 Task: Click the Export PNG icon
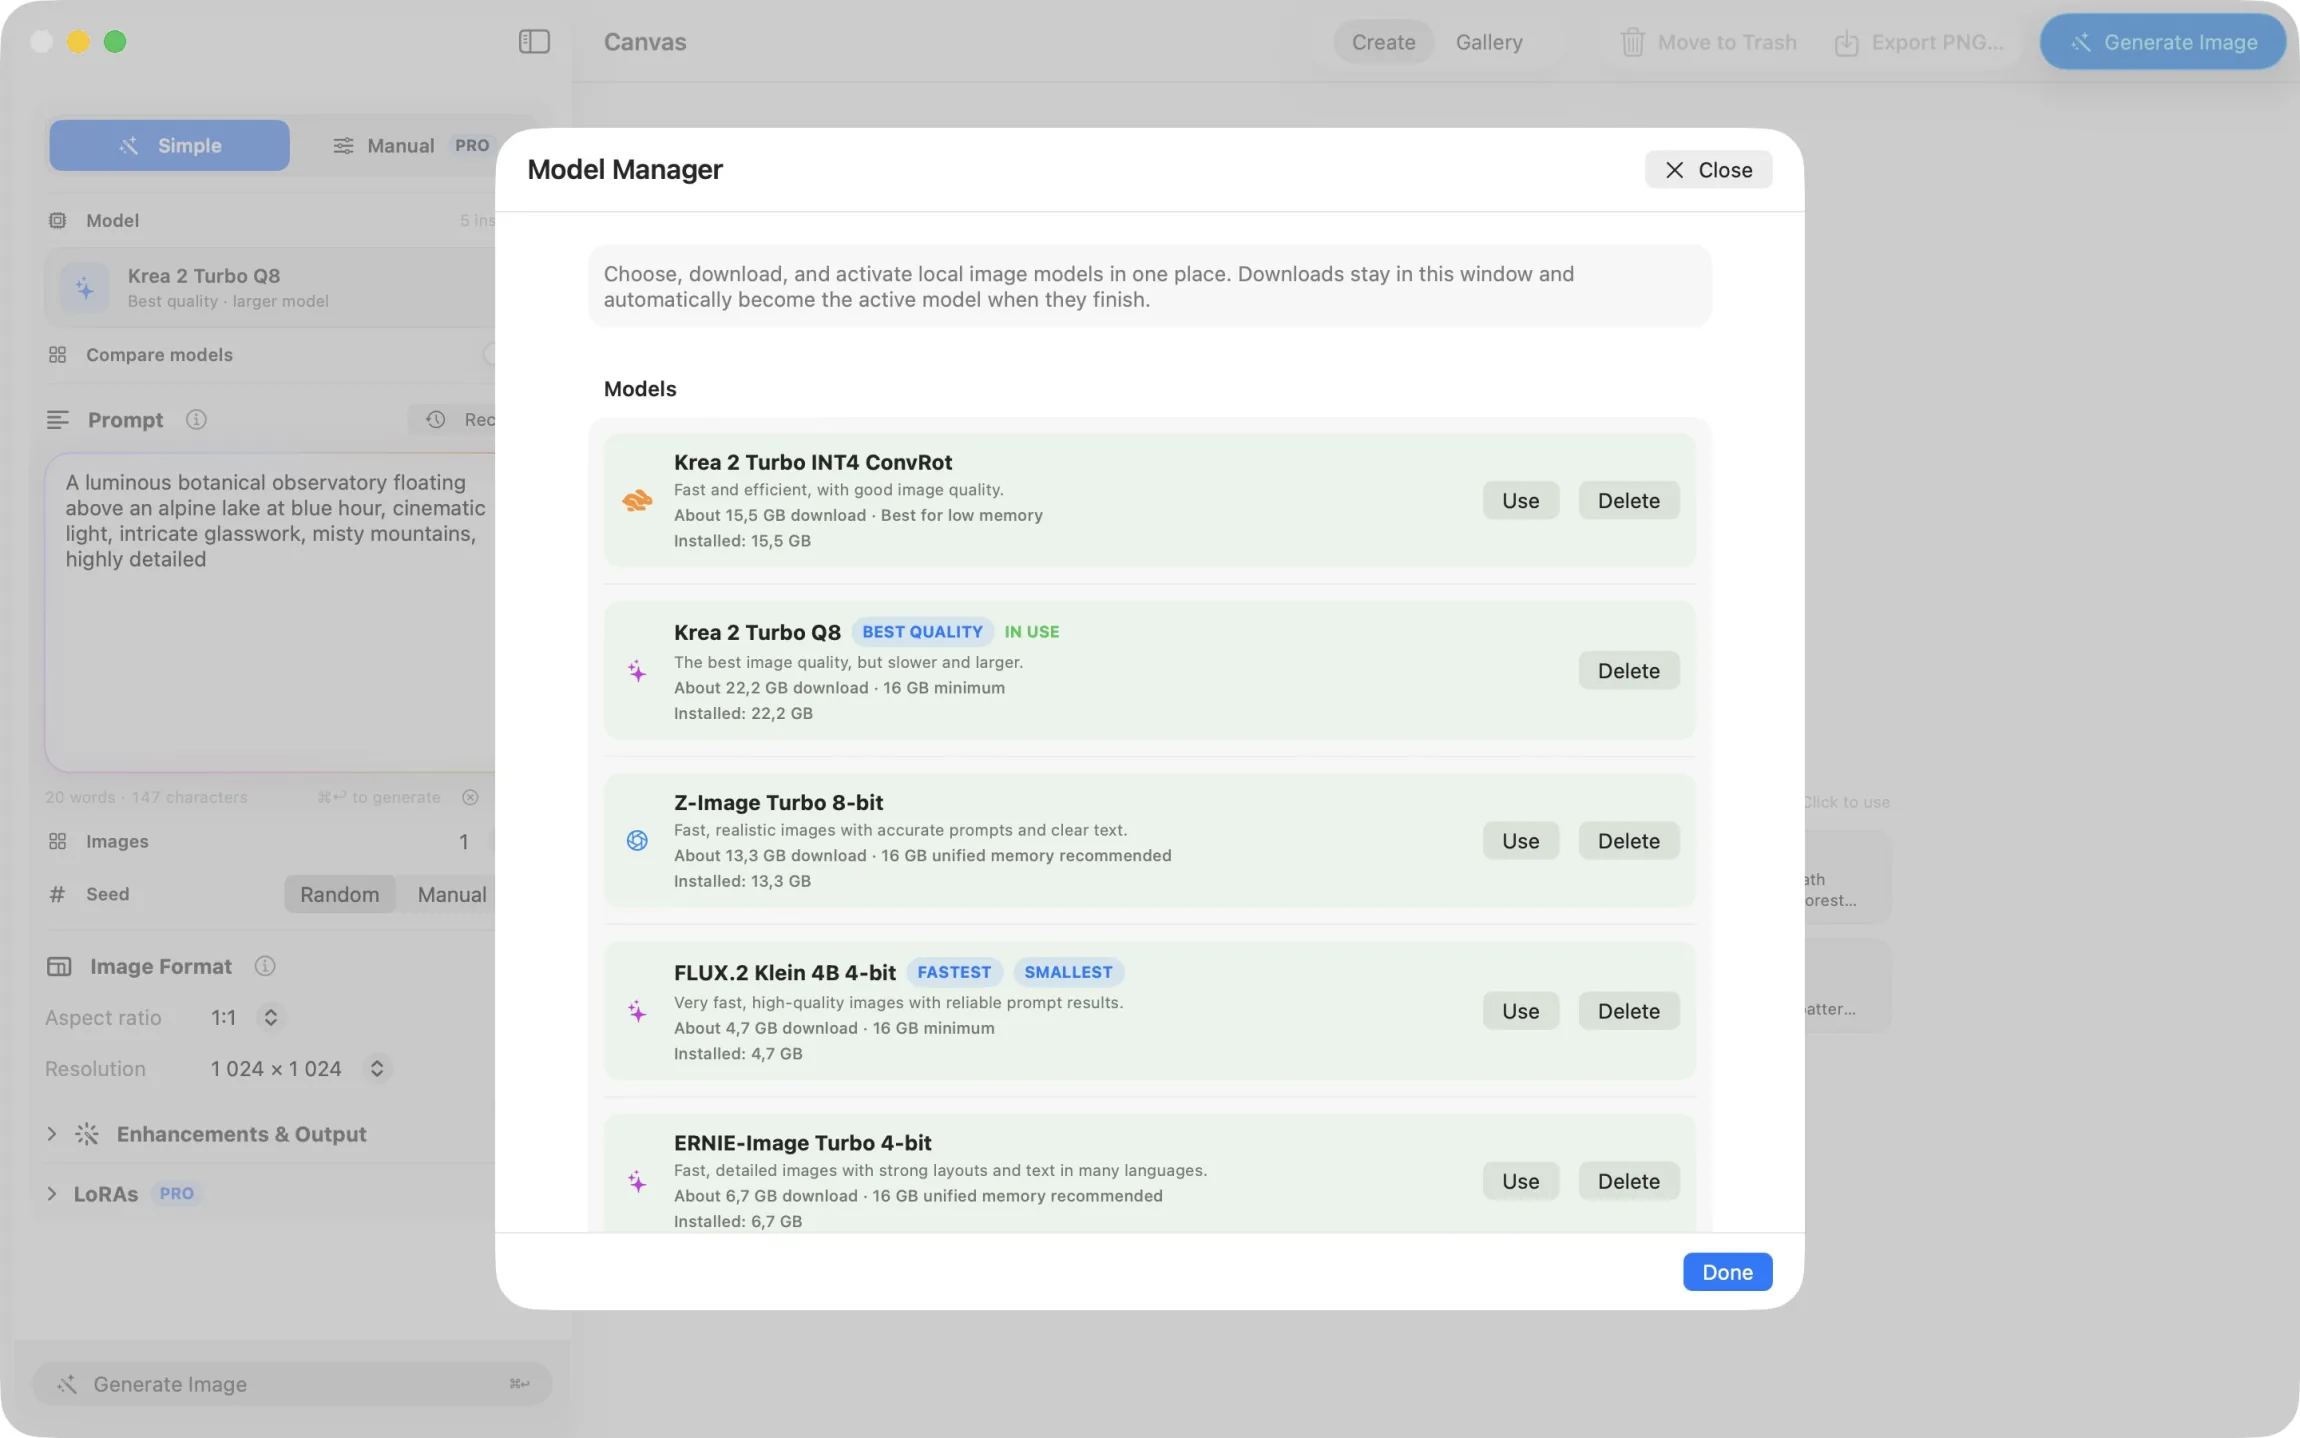click(x=1846, y=42)
